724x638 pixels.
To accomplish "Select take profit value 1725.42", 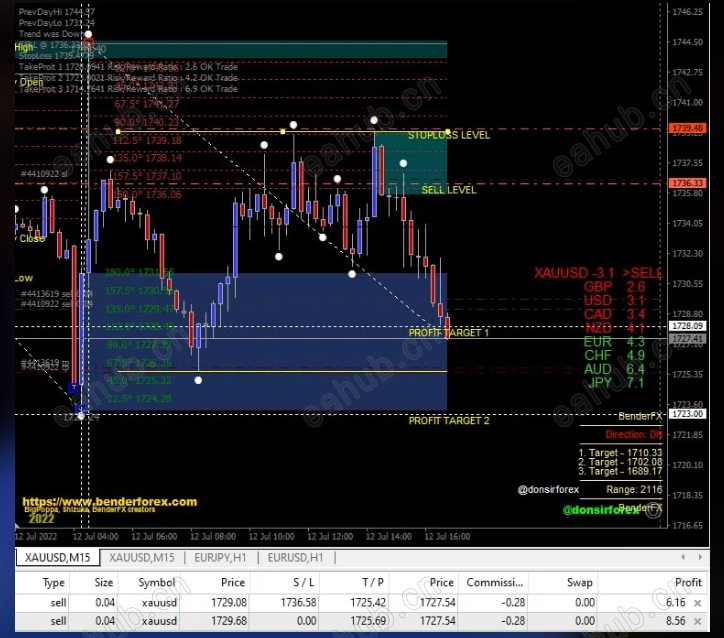I will 368,602.
